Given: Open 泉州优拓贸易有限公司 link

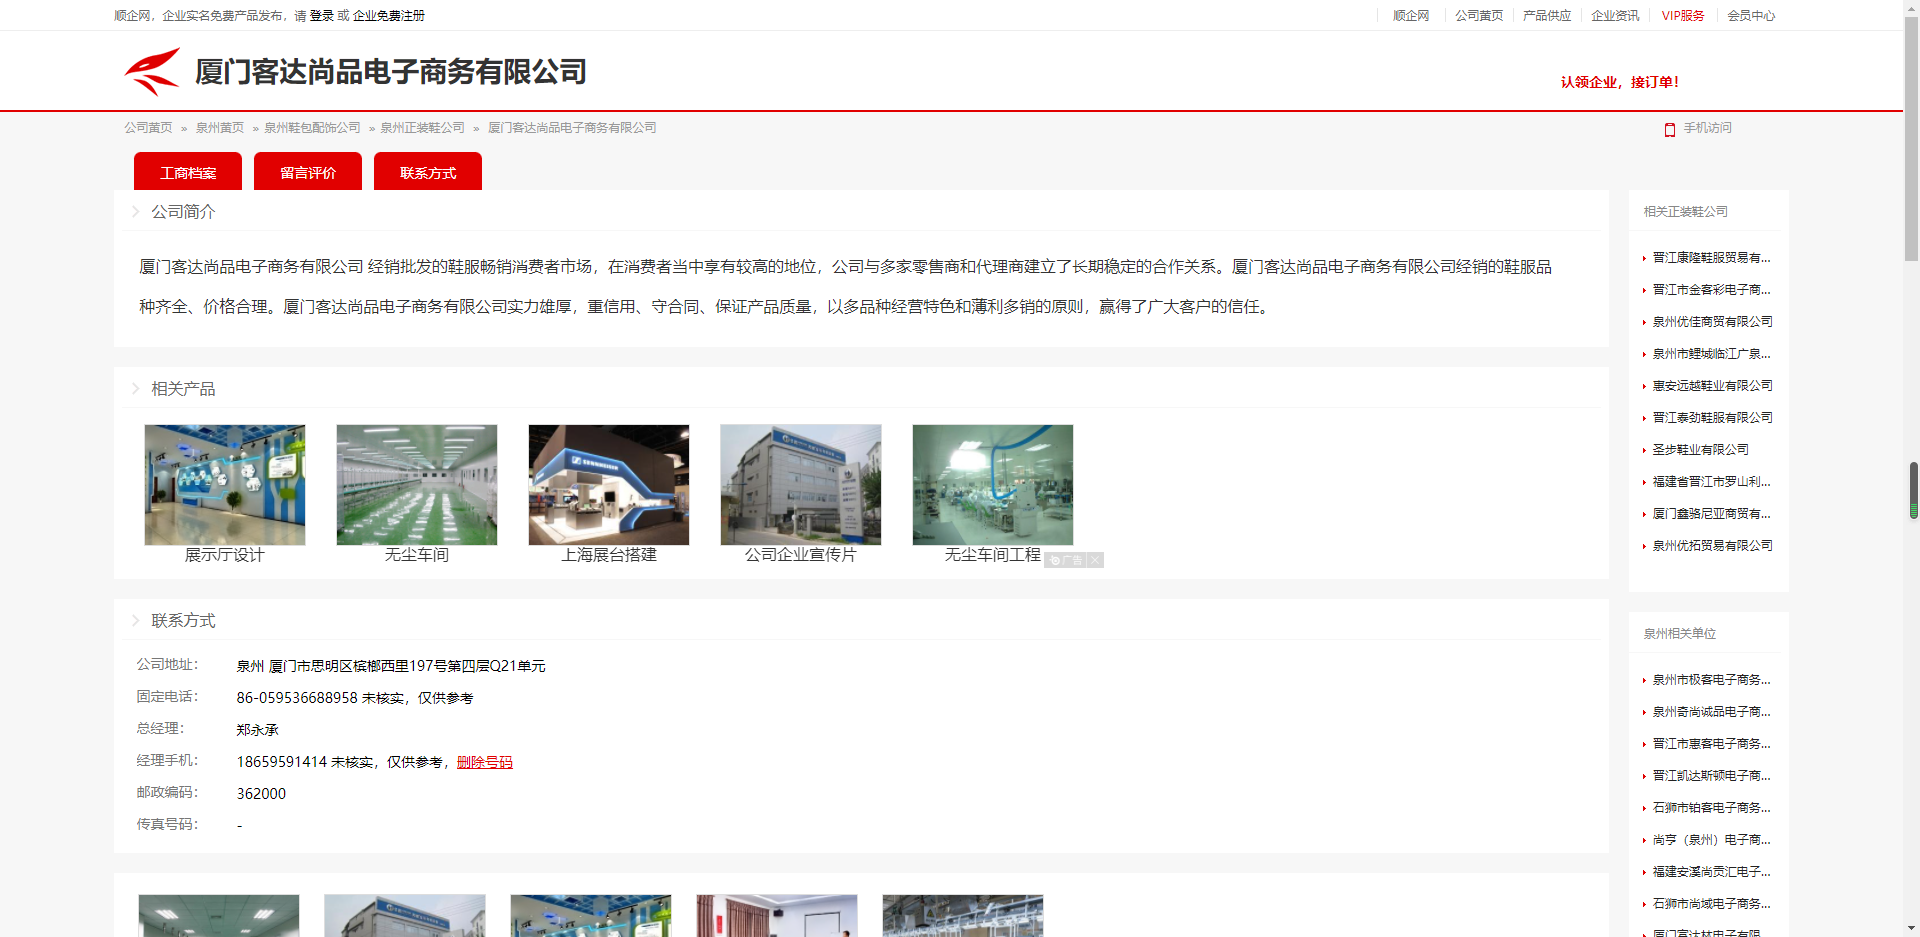Looking at the screenshot, I should (x=1712, y=546).
